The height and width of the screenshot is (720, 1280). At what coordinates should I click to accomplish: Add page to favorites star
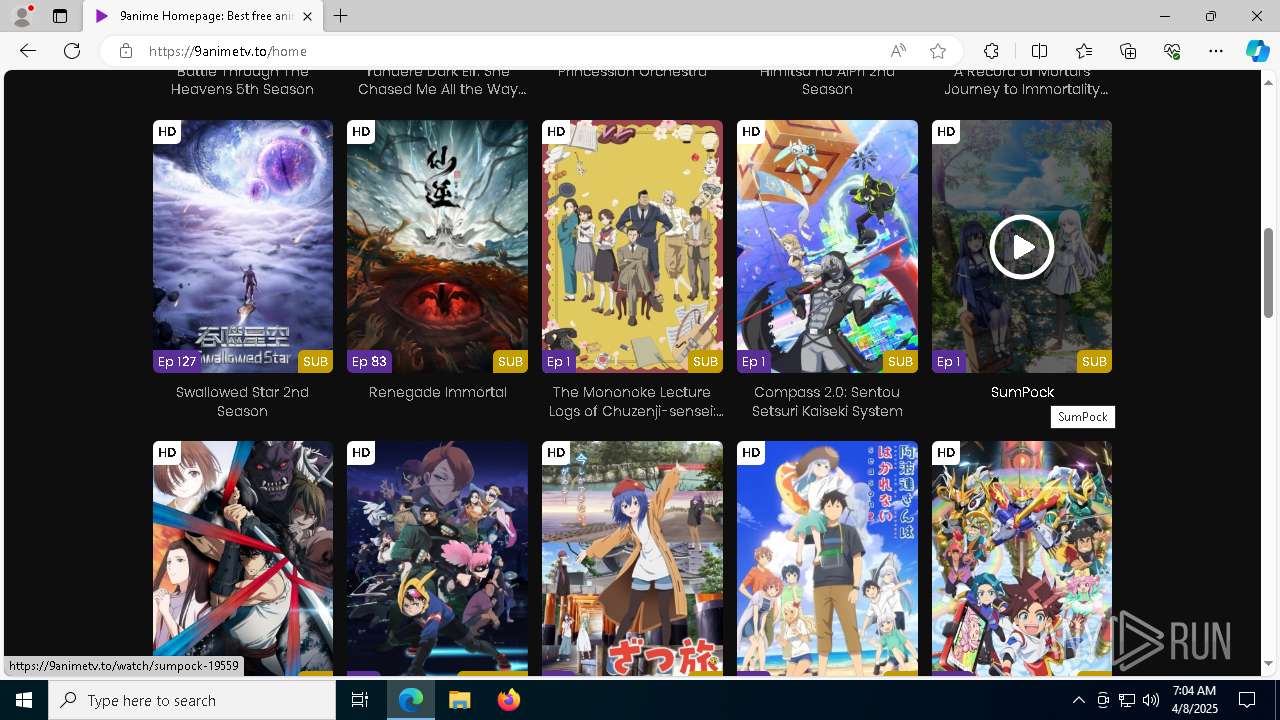(938, 51)
